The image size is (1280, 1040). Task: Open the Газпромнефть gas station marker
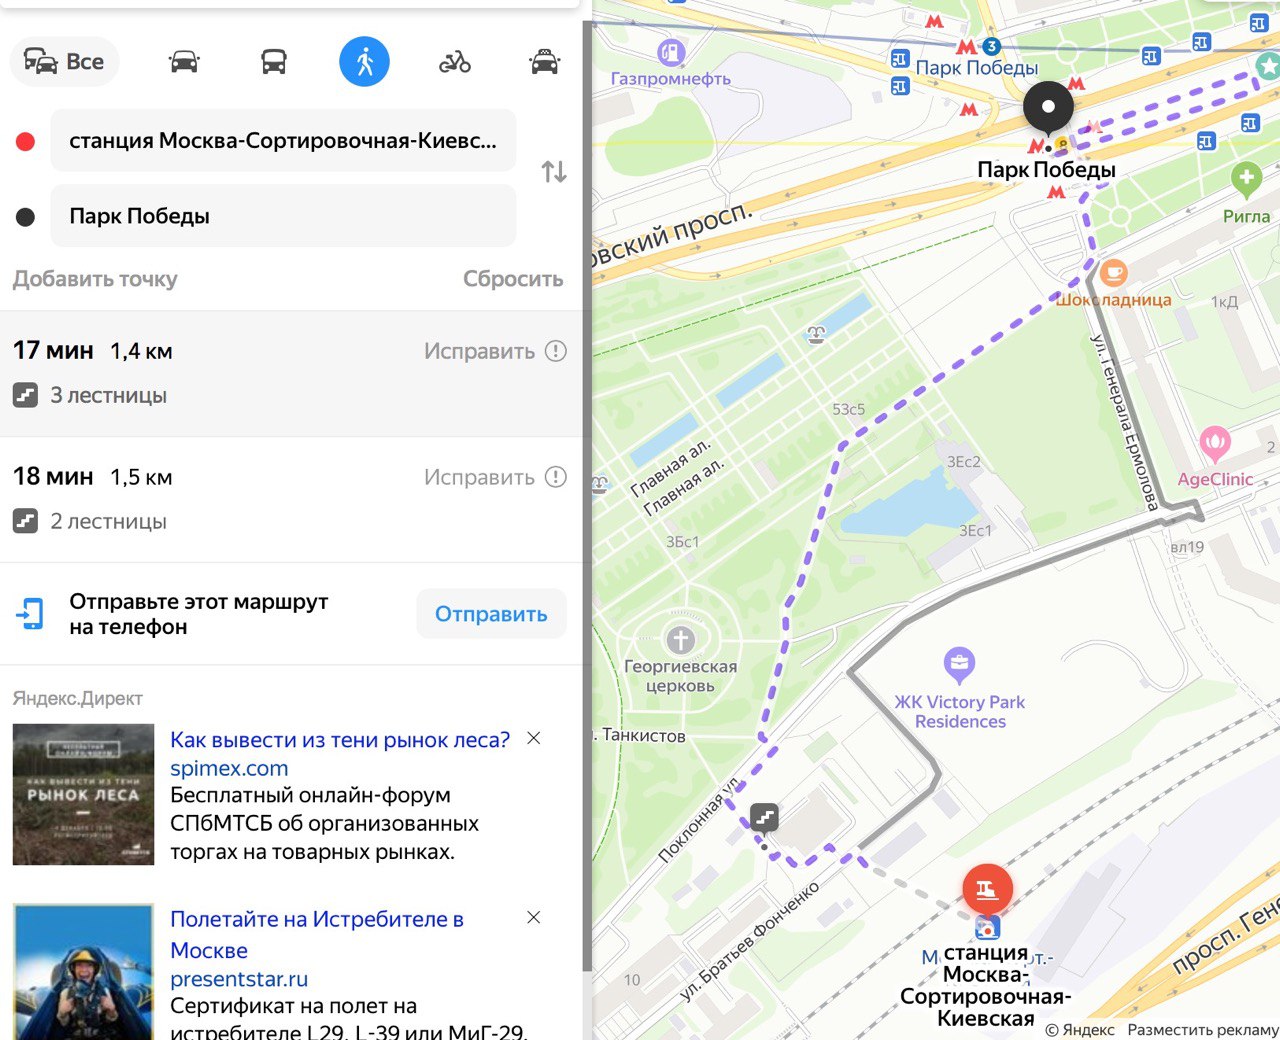pos(671,51)
